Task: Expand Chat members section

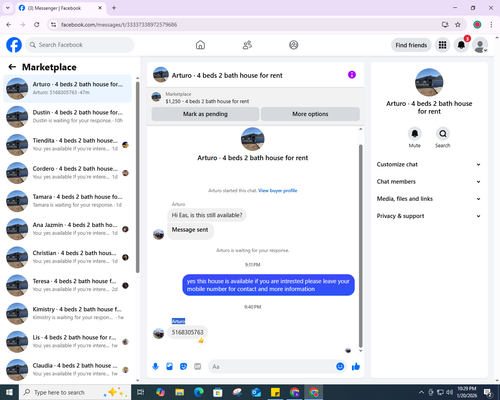Action: click(x=429, y=182)
